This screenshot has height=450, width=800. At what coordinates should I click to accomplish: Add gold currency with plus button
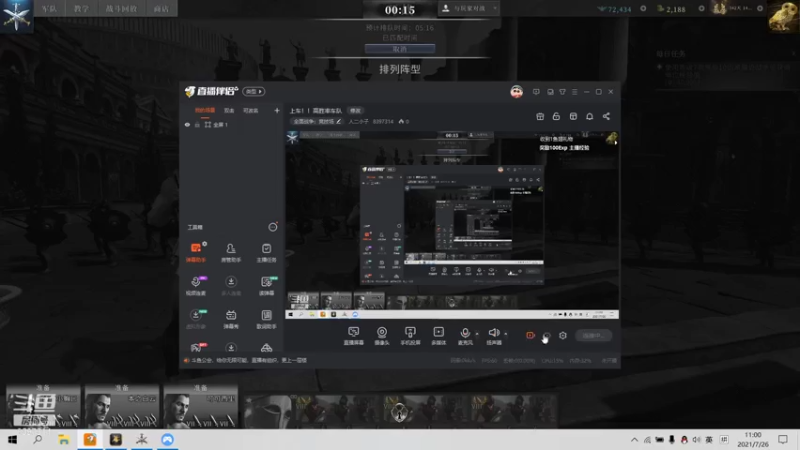pyautogui.click(x=701, y=9)
